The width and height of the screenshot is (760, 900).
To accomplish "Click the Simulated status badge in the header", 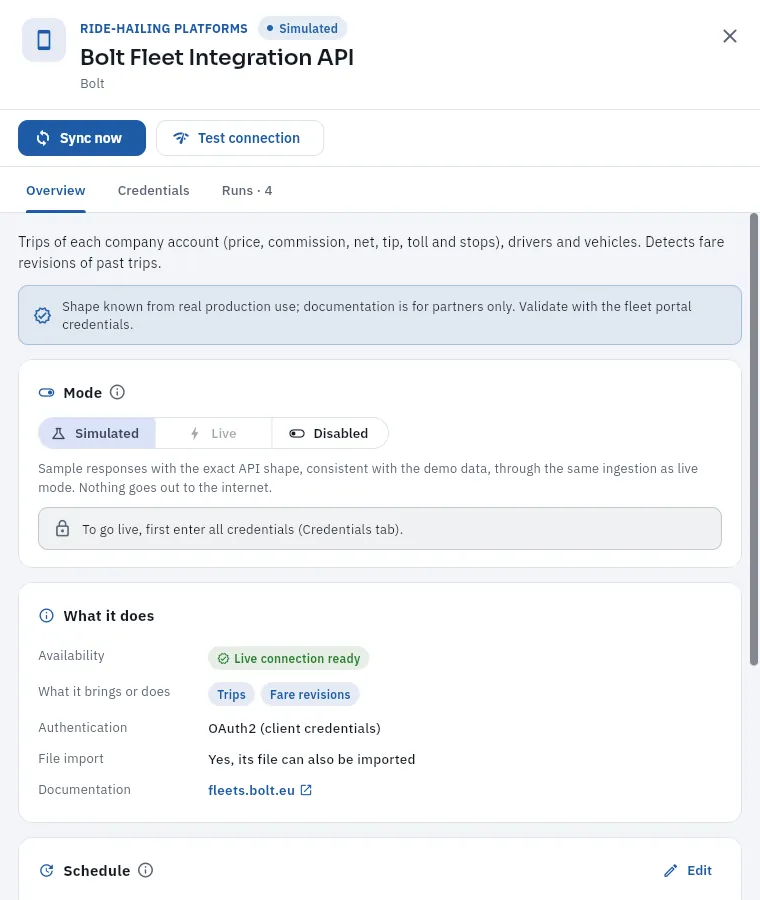I will tap(303, 28).
